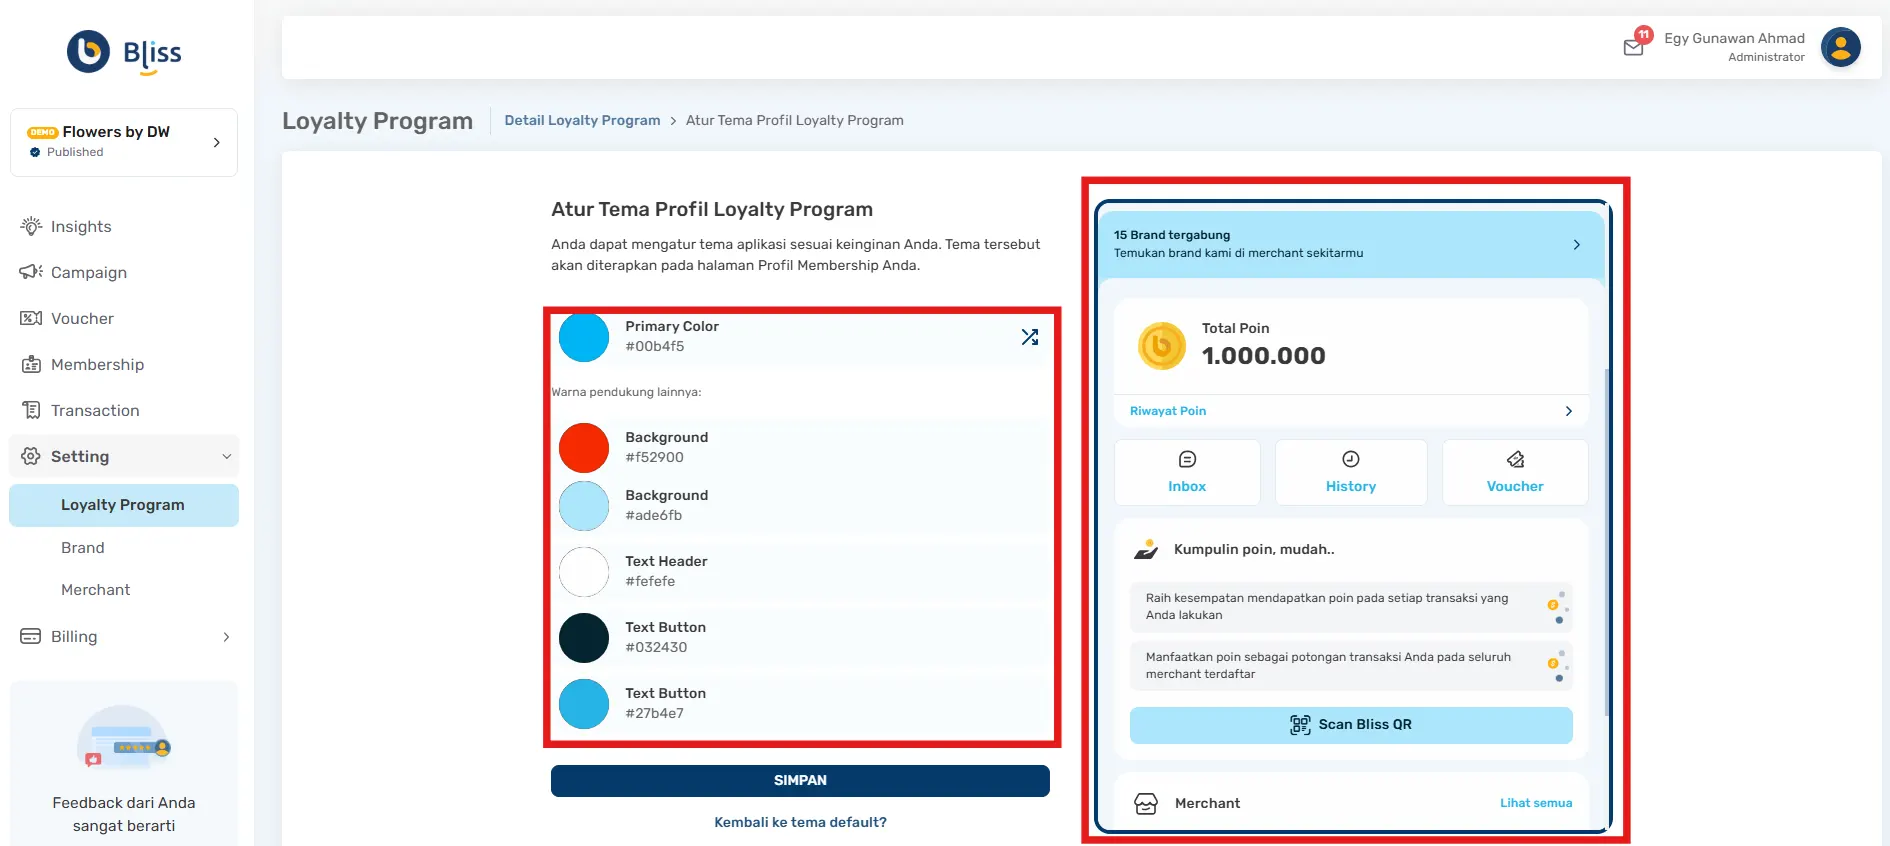The height and width of the screenshot is (846, 1890).
Task: Click the Scan Bliss QR button
Action: [x=1351, y=725]
